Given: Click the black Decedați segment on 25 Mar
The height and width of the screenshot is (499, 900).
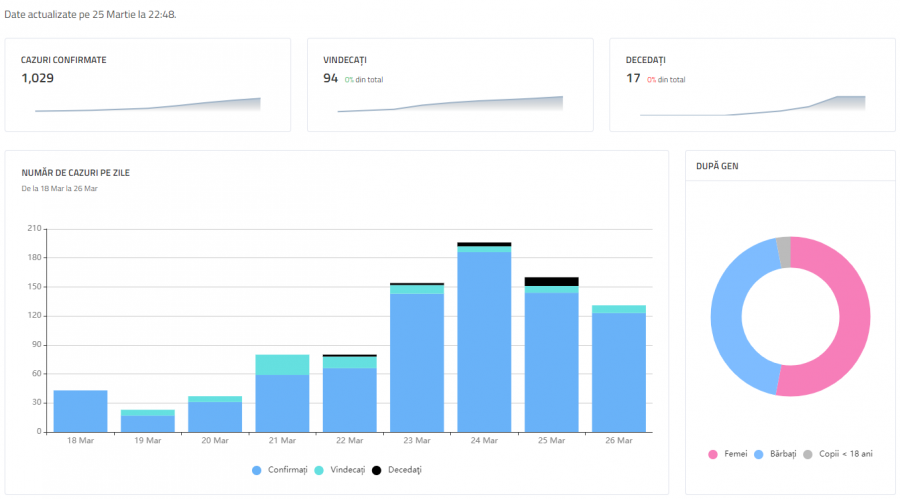Looking at the screenshot, I should click(x=551, y=281).
